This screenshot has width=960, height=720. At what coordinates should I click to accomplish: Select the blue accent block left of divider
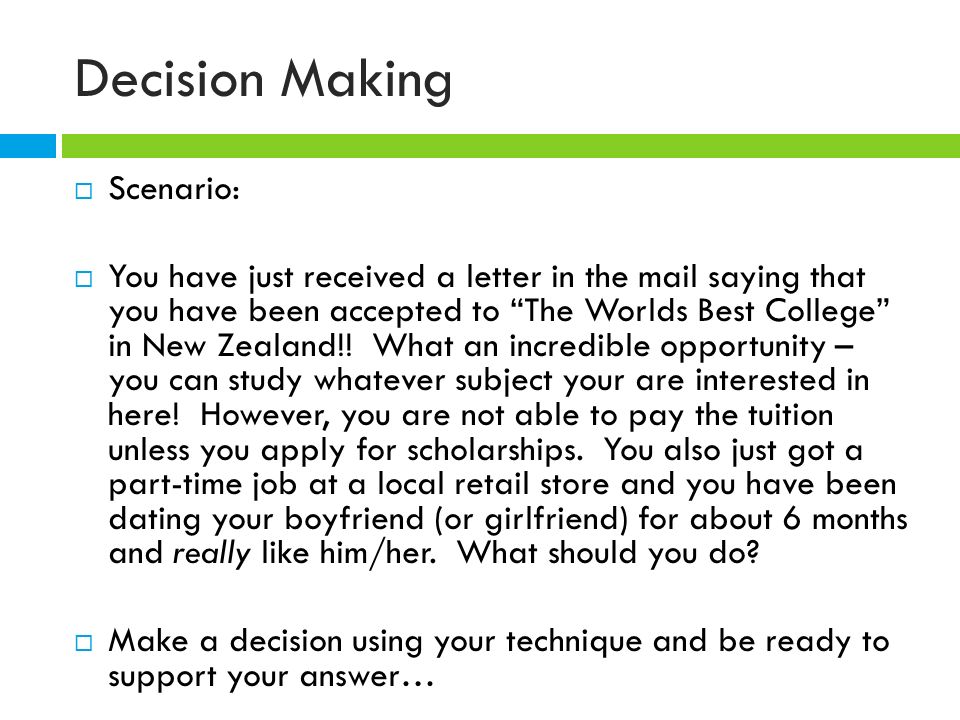28,146
